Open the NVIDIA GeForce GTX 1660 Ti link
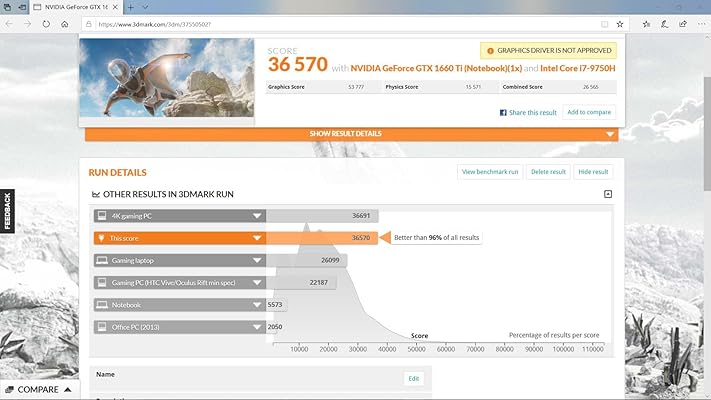The height and width of the screenshot is (400, 711). 436,68
